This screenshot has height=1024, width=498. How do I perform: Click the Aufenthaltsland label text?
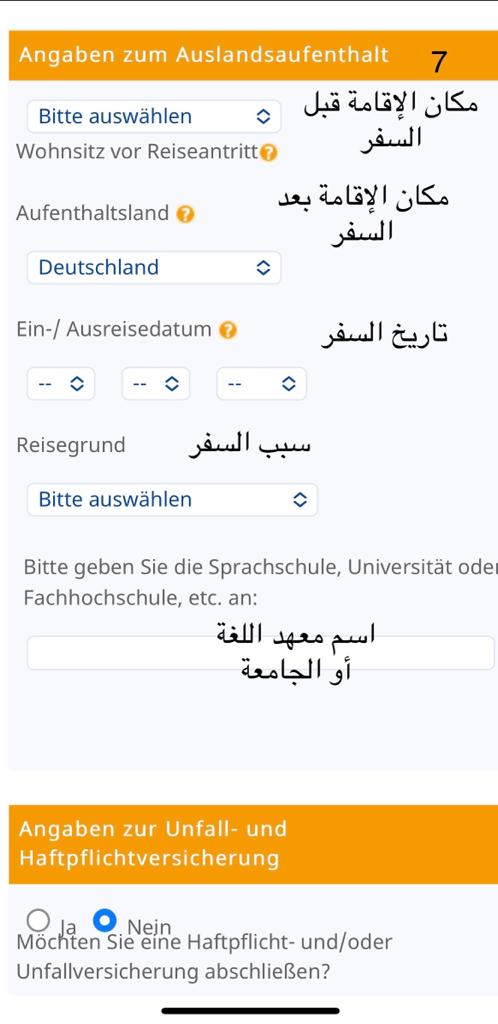click(x=93, y=214)
